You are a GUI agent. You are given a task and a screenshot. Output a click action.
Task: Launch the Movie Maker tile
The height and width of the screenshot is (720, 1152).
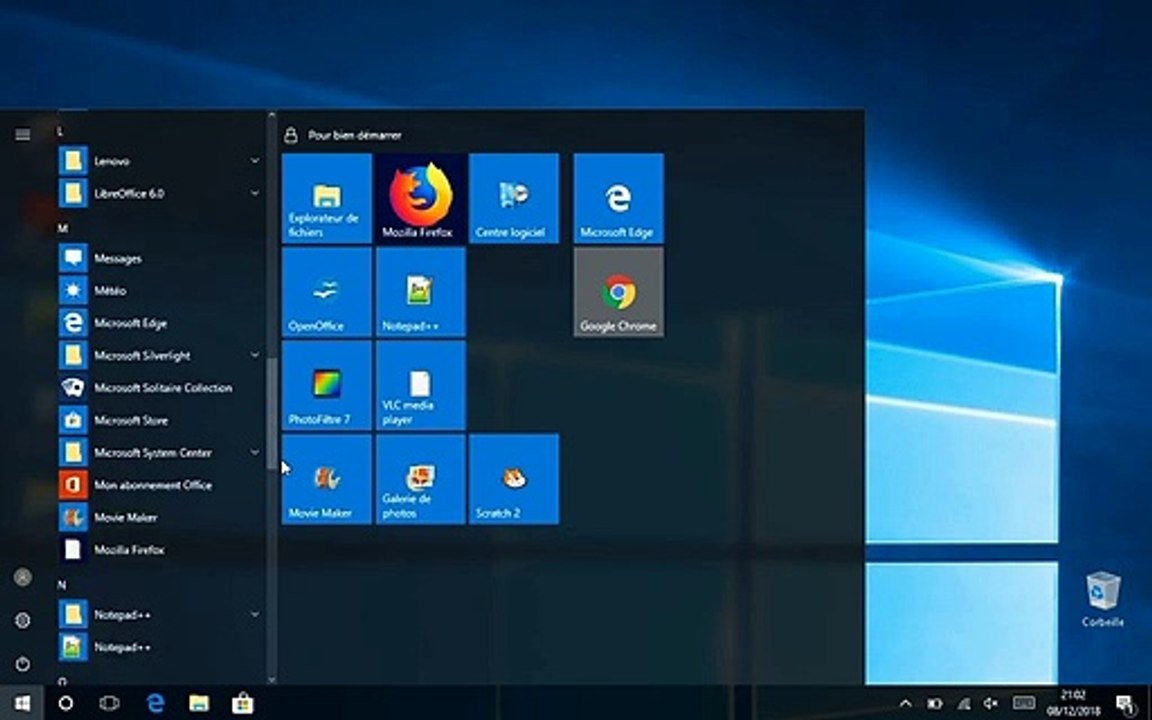tap(327, 479)
